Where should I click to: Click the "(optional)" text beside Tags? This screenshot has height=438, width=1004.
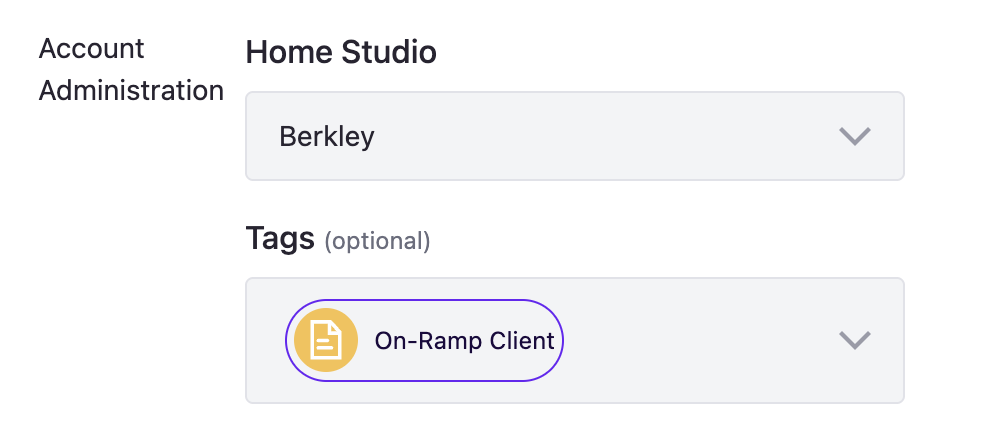click(377, 241)
